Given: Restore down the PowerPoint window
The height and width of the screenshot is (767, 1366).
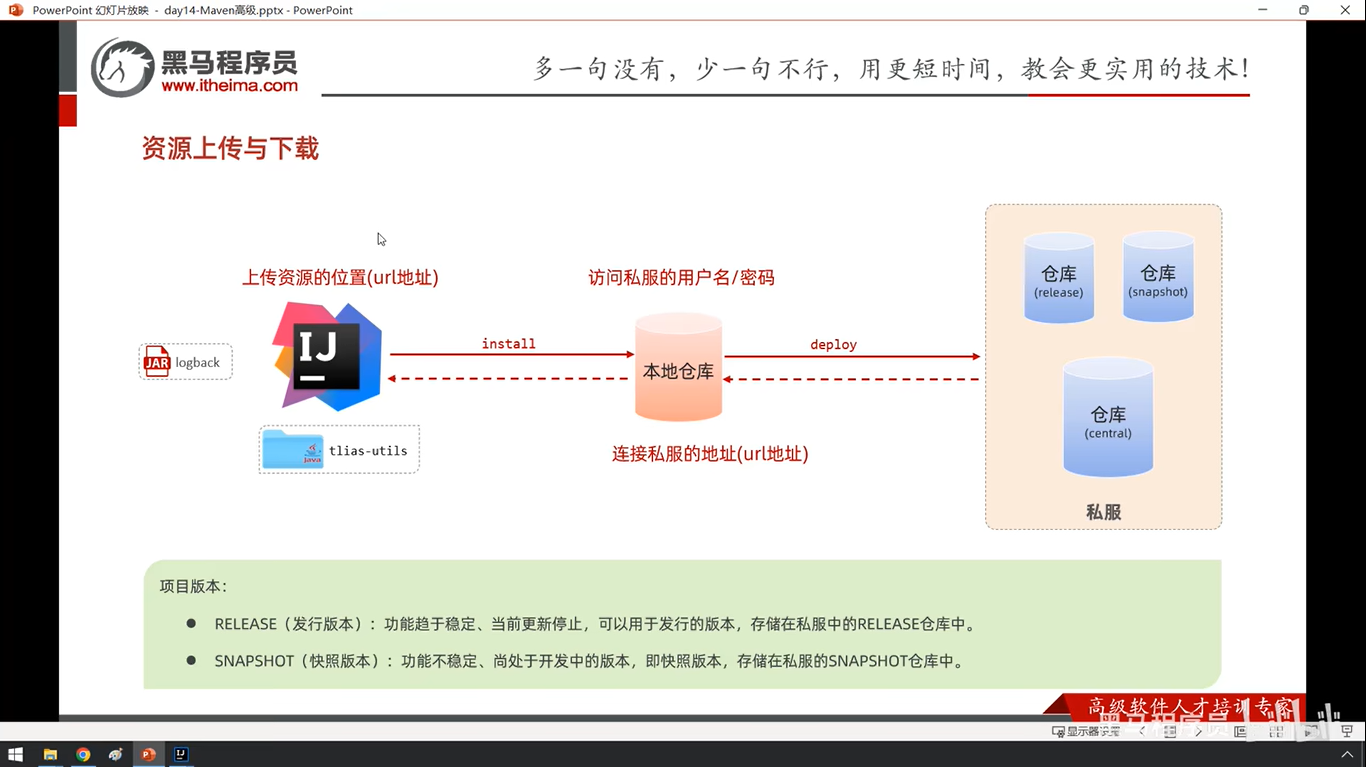Looking at the screenshot, I should tap(1304, 10).
